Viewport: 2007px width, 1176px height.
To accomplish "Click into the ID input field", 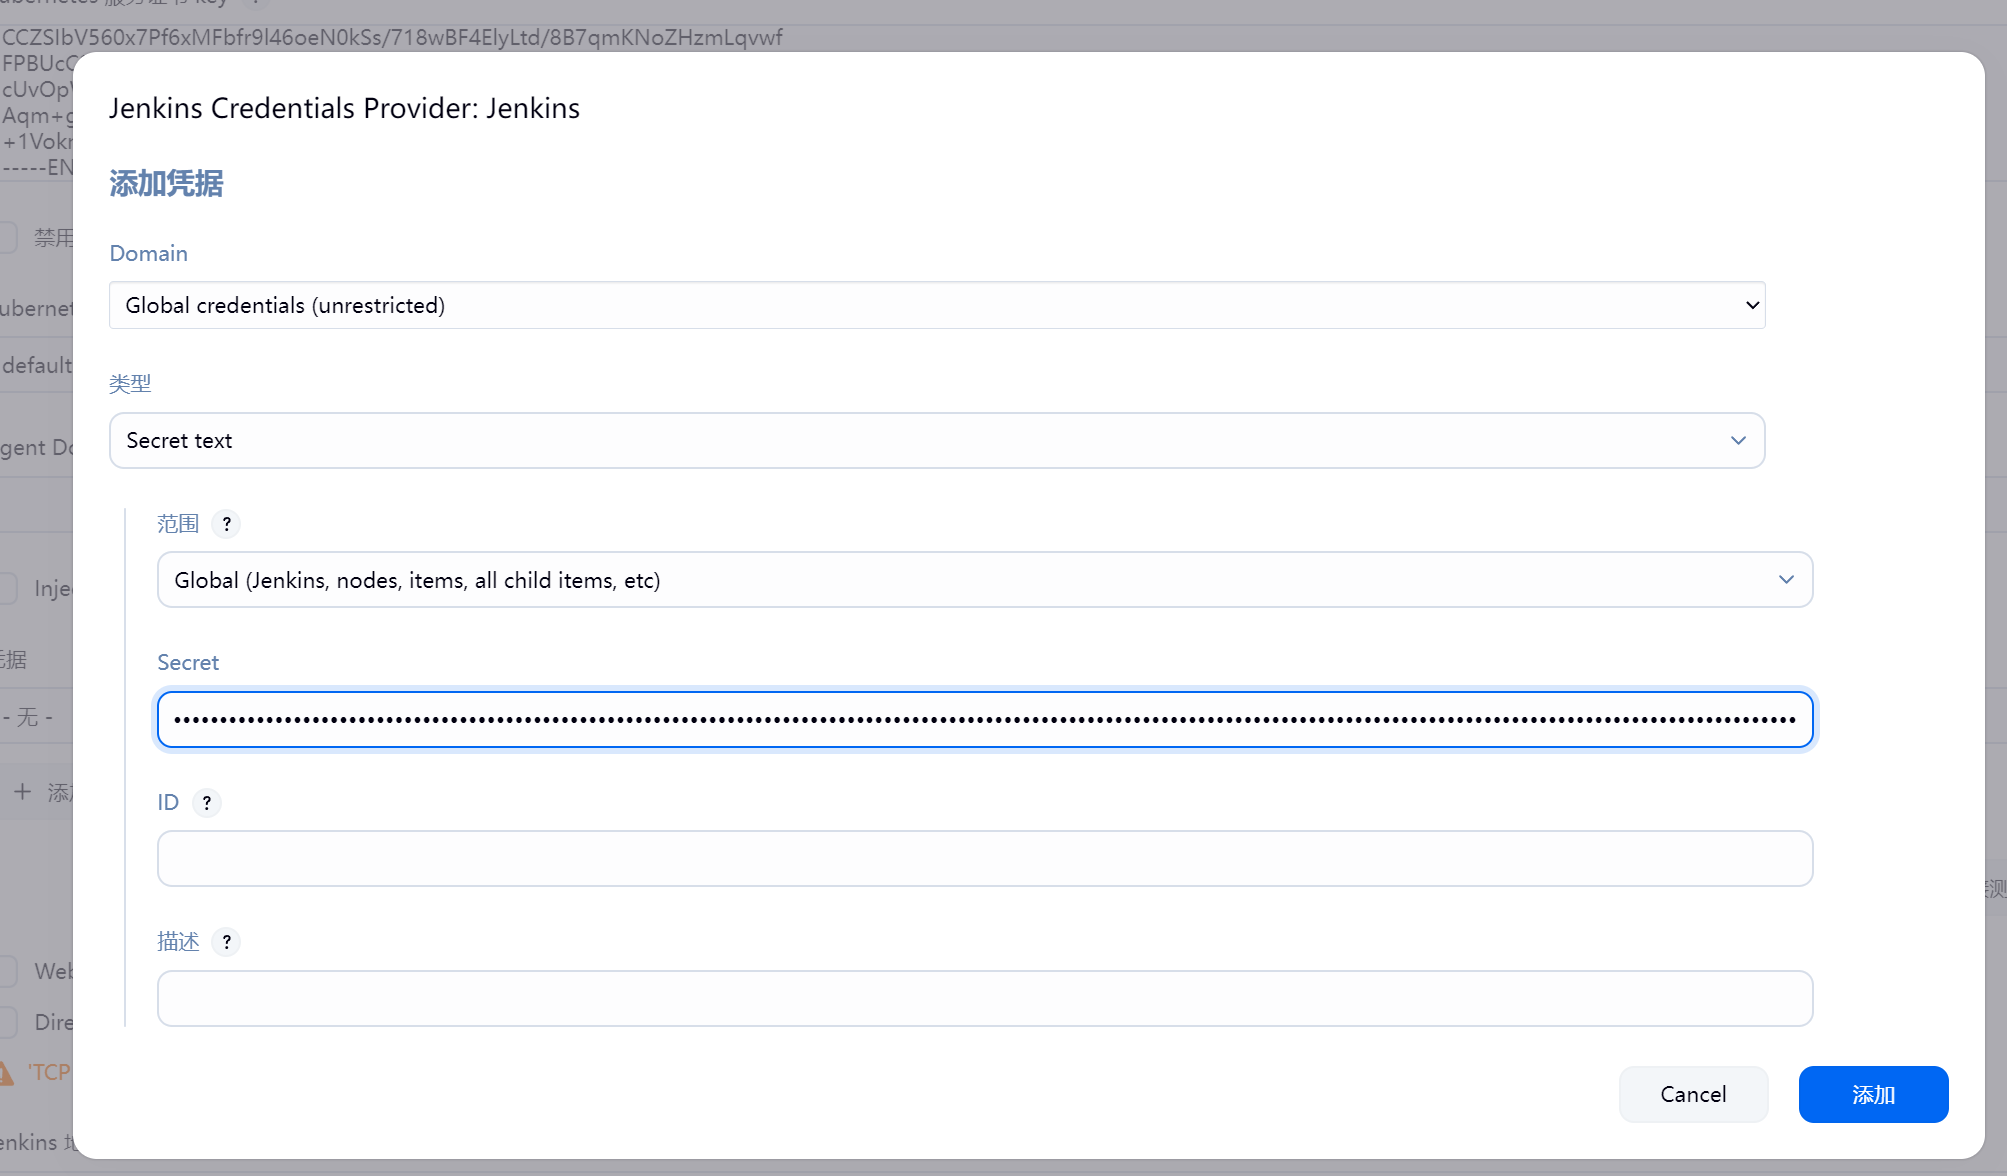I will (x=985, y=859).
